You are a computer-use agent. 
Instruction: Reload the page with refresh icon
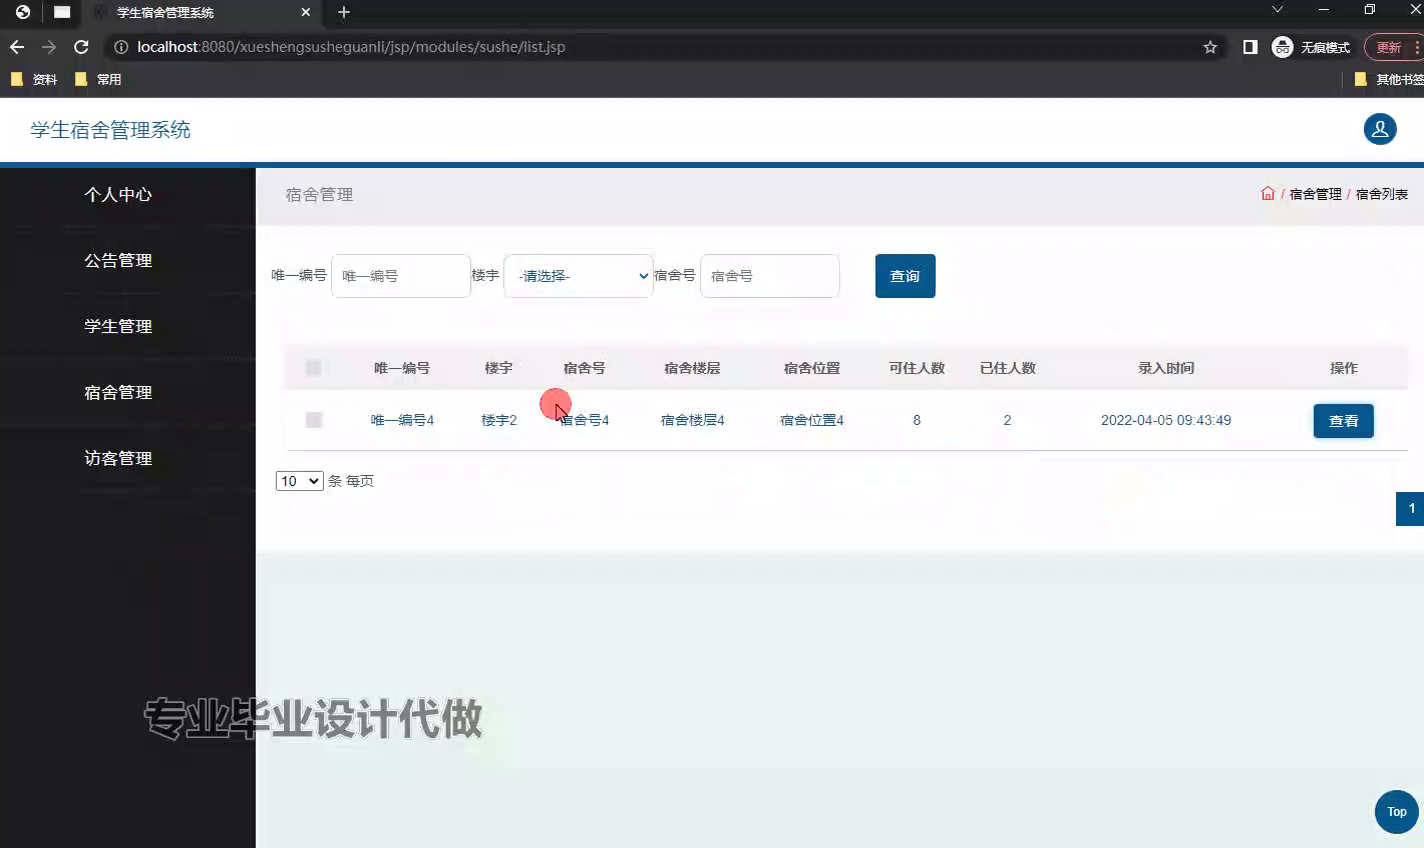(x=82, y=47)
